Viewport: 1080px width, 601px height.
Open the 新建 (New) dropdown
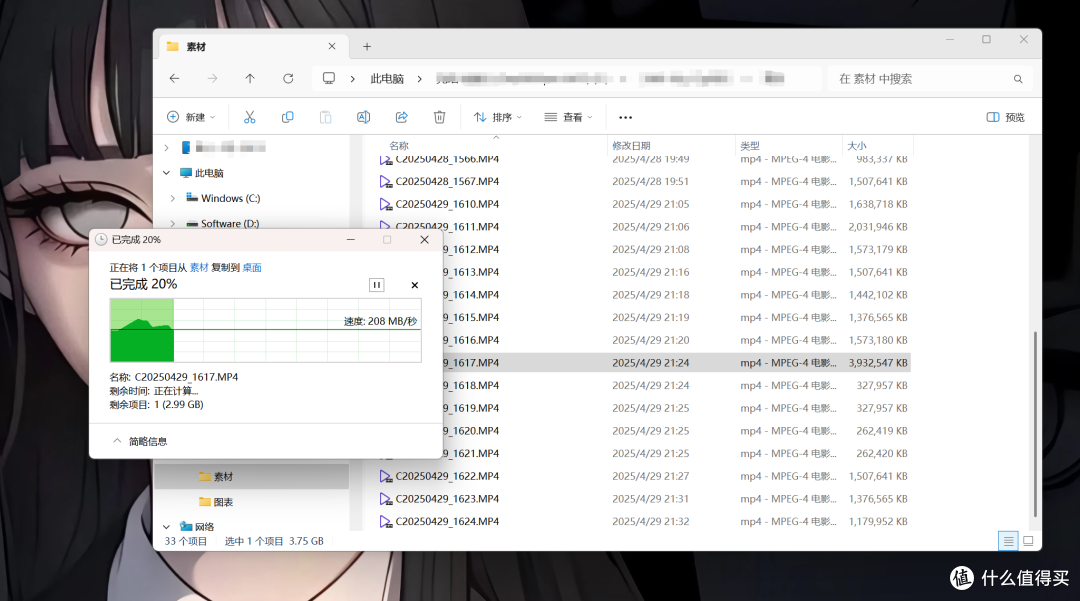pyautogui.click(x=191, y=117)
